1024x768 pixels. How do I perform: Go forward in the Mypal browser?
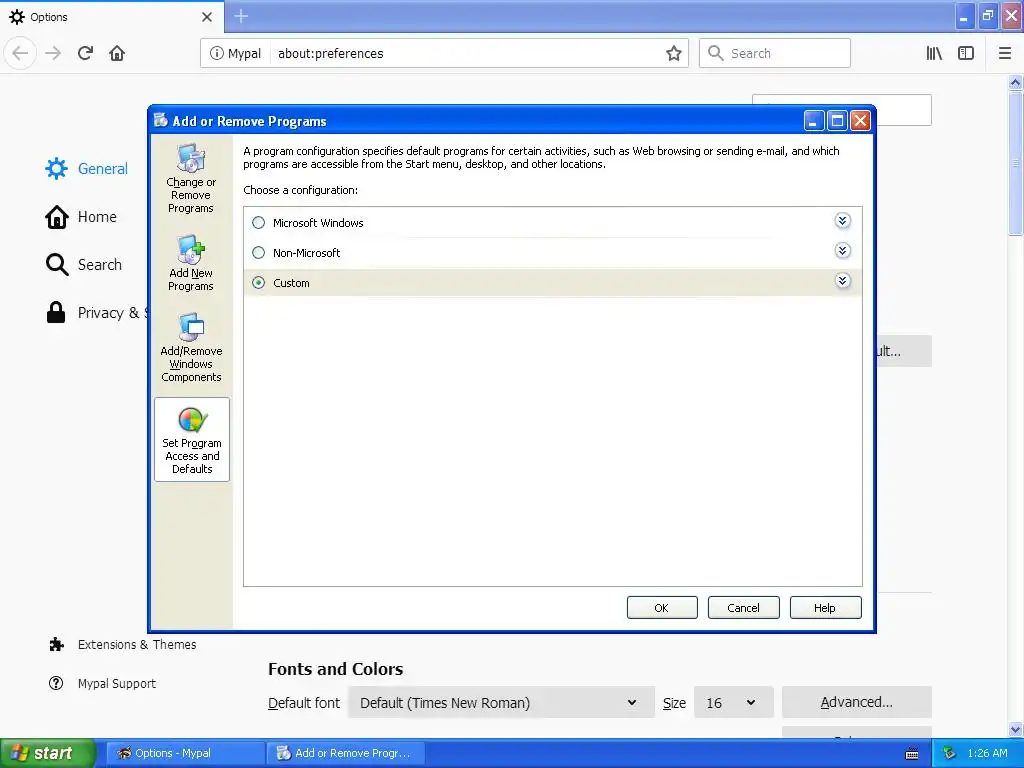pos(53,53)
